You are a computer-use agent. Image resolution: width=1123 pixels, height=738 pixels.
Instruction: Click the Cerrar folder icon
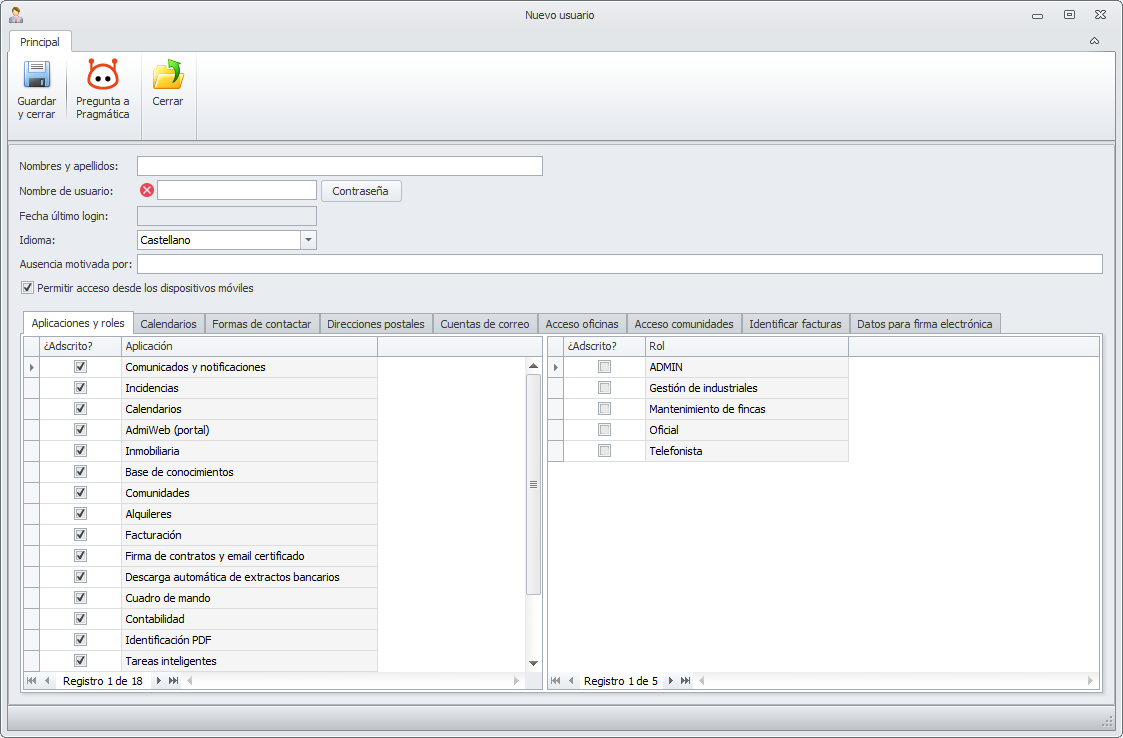coord(167,76)
